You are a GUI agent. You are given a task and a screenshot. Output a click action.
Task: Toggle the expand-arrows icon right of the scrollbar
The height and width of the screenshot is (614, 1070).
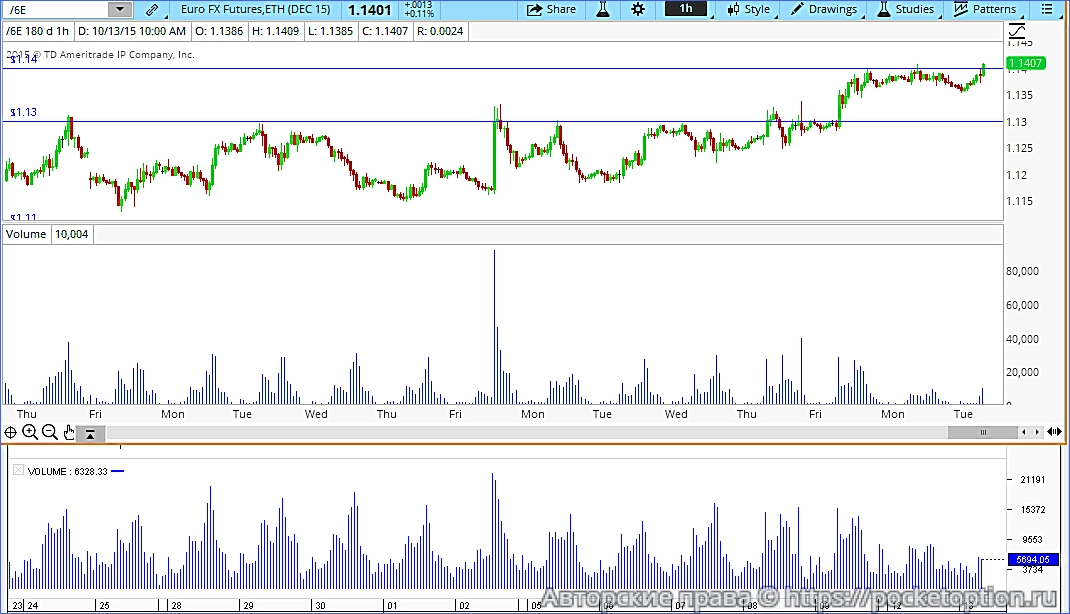point(1054,432)
